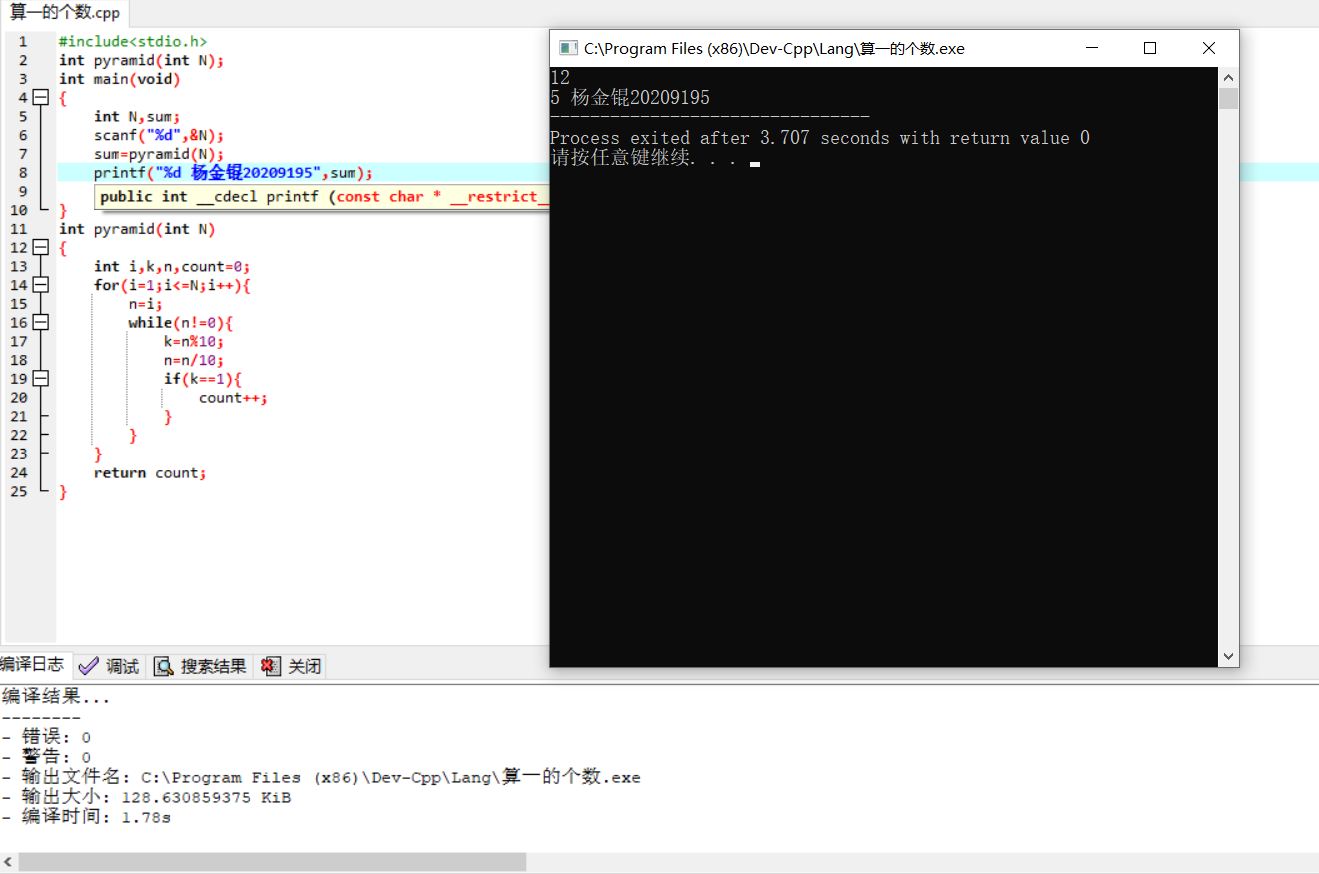Click the 请按任意键继续 prompt in console
The image size is (1319, 874).
click(644, 158)
